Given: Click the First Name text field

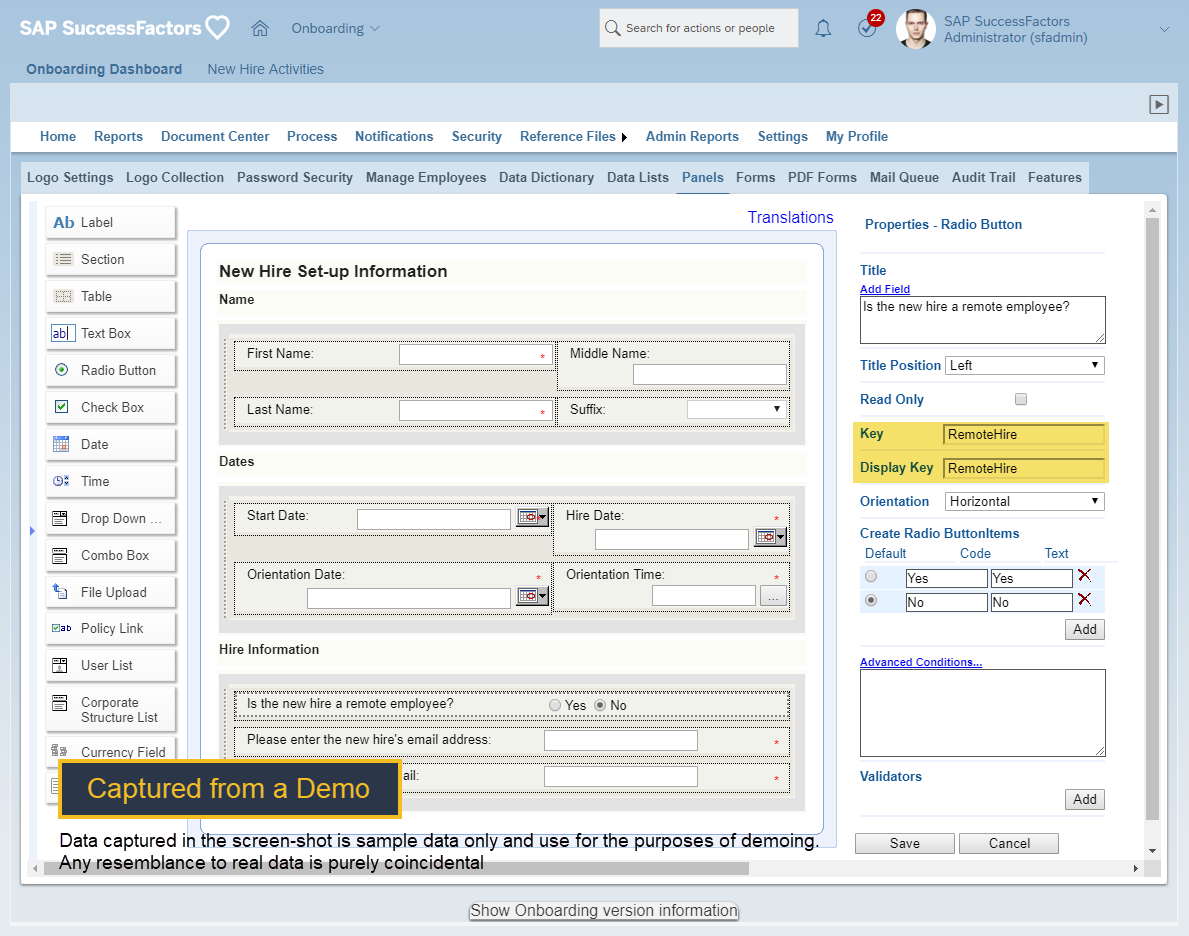Looking at the screenshot, I should pos(476,355).
